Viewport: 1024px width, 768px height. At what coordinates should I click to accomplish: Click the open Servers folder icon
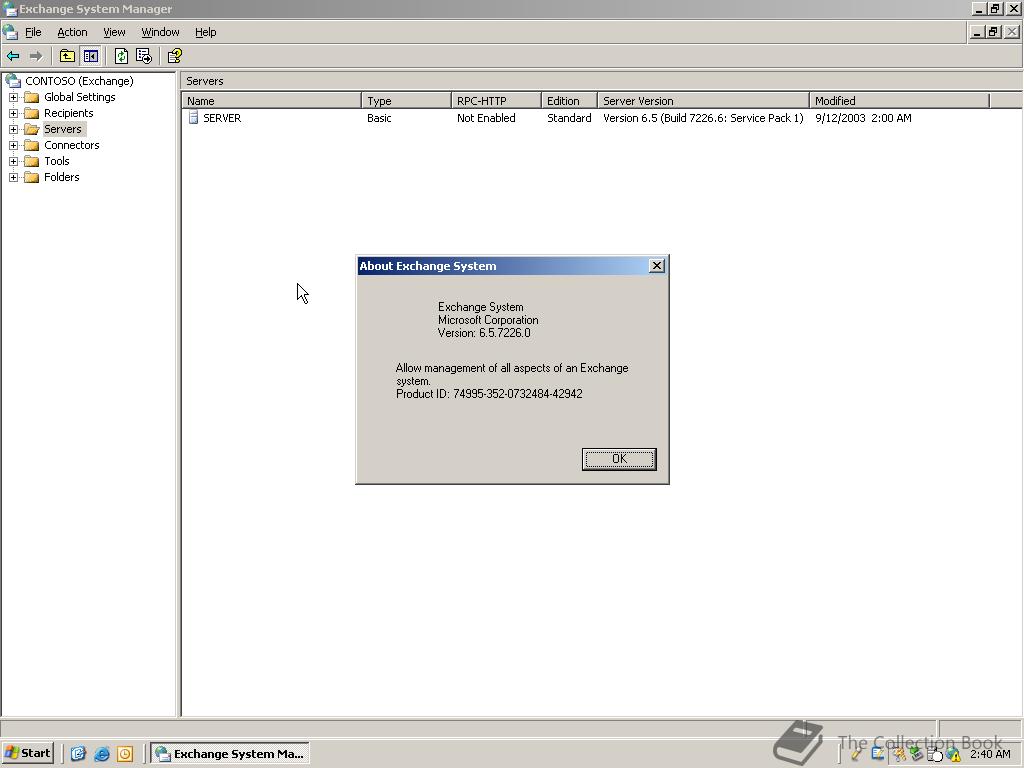[31, 129]
